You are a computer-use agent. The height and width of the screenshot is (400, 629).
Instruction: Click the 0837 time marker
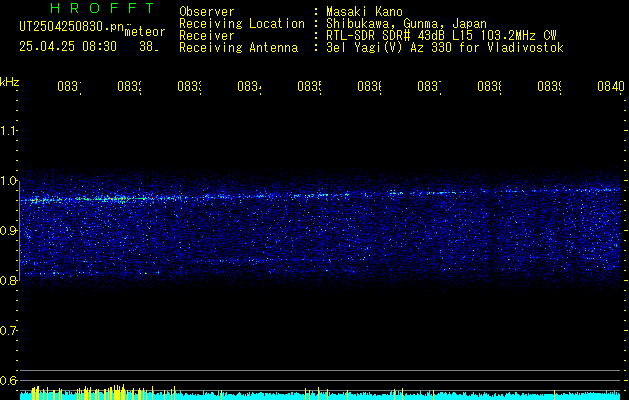[429, 87]
